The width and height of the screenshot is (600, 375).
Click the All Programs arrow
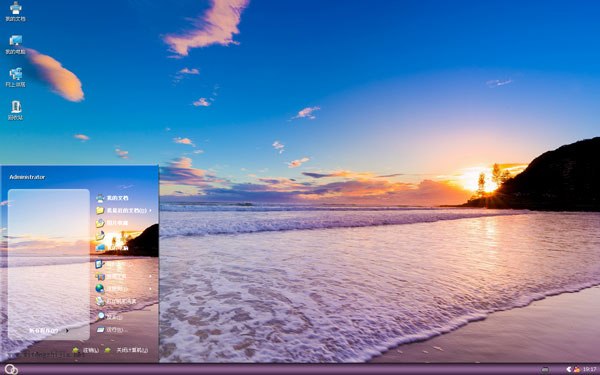pyautogui.click(x=68, y=331)
